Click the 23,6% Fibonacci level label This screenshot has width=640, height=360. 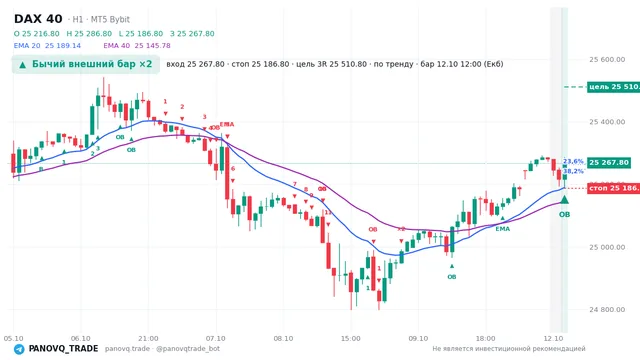pyautogui.click(x=573, y=162)
